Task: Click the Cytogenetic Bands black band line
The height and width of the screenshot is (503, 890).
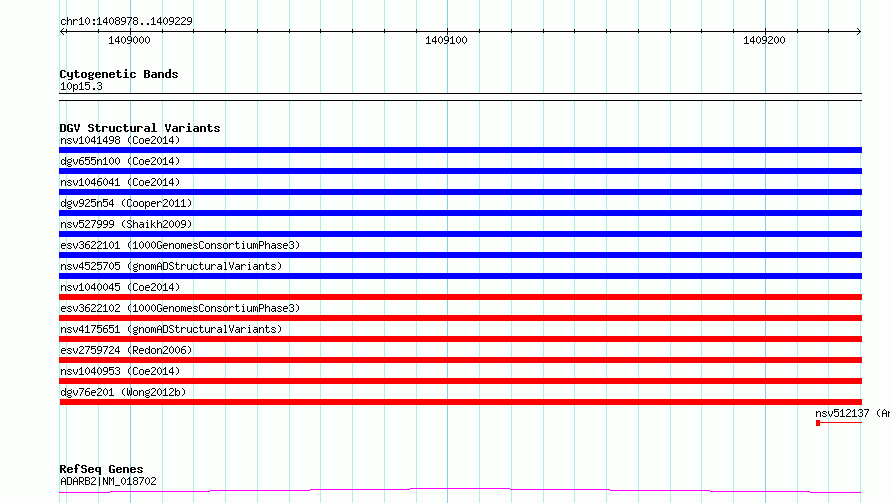Action: [460, 97]
